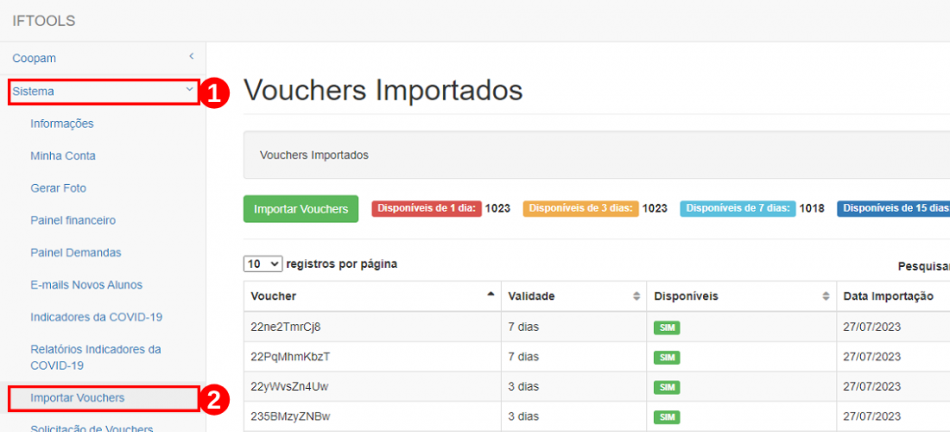Open Solicitação de Vouchers sidebar item
The image size is (950, 432).
[x=91, y=428]
